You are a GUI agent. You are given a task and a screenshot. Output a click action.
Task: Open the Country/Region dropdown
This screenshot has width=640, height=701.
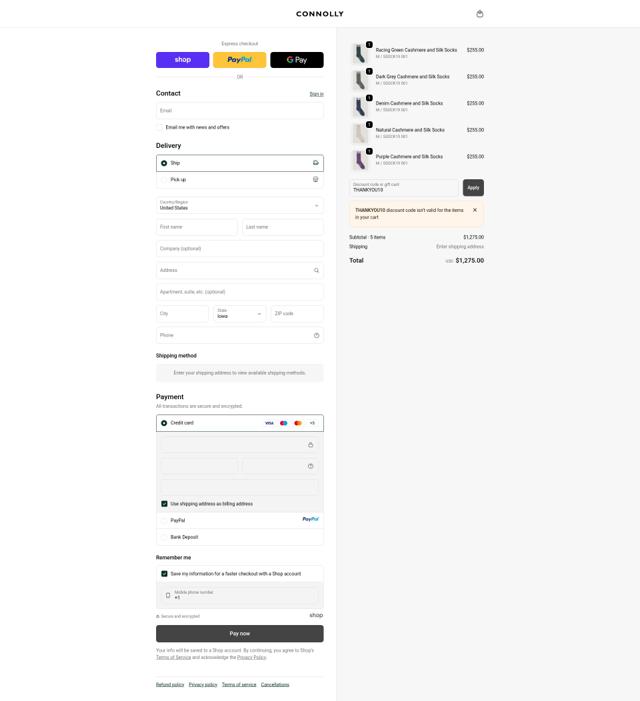pos(240,205)
